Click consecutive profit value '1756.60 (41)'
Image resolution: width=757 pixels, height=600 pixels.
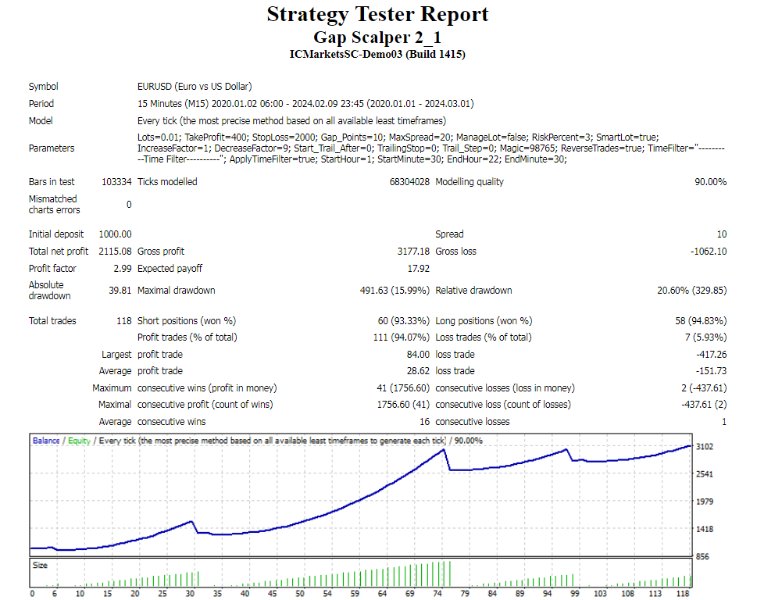pyautogui.click(x=403, y=405)
